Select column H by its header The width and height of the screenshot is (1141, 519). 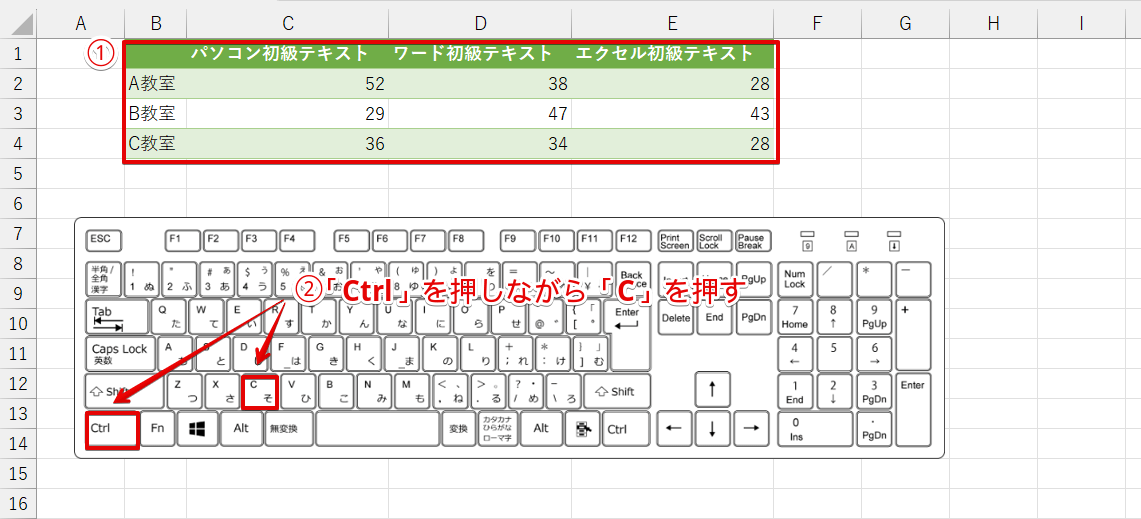993,22
